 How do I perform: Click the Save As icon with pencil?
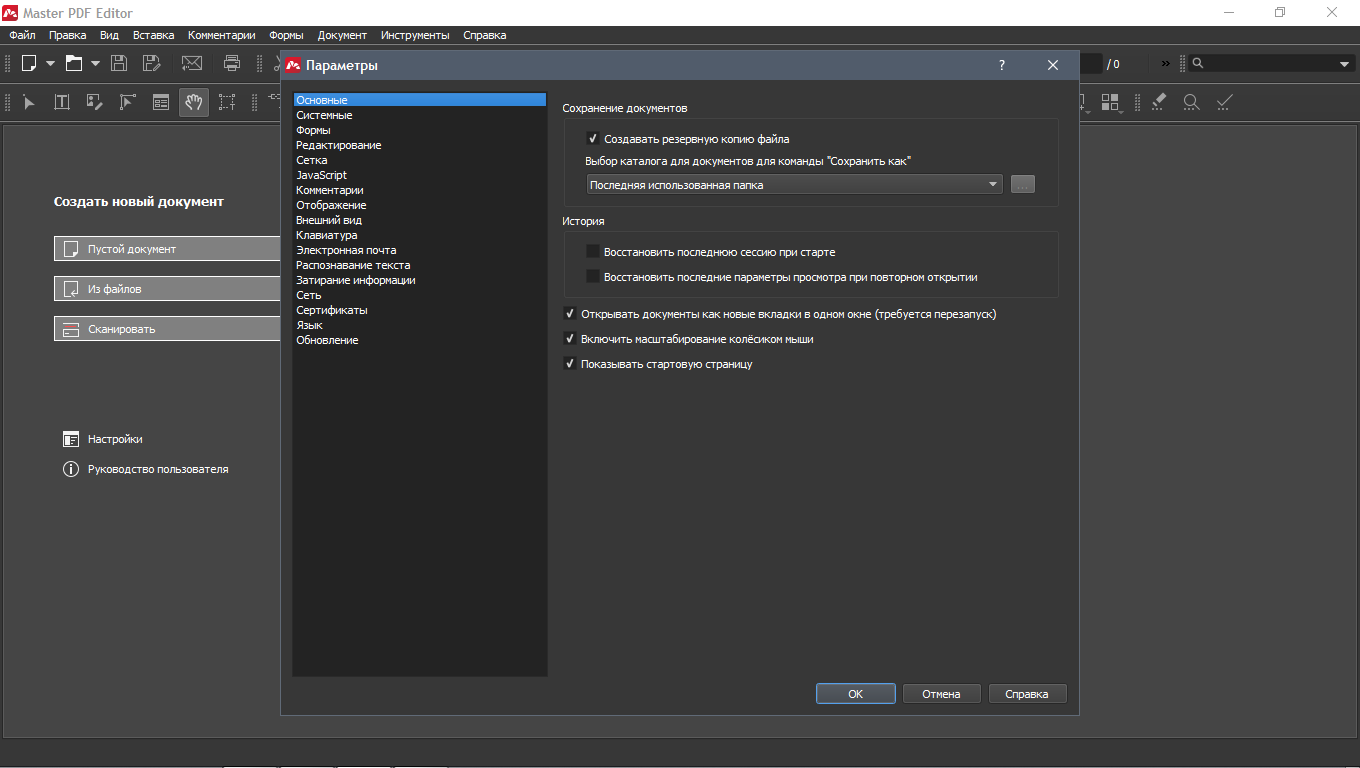click(x=151, y=63)
